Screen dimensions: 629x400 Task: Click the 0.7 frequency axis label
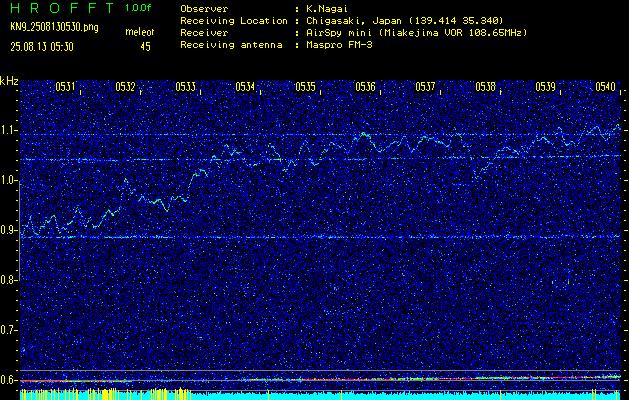pos(8,330)
